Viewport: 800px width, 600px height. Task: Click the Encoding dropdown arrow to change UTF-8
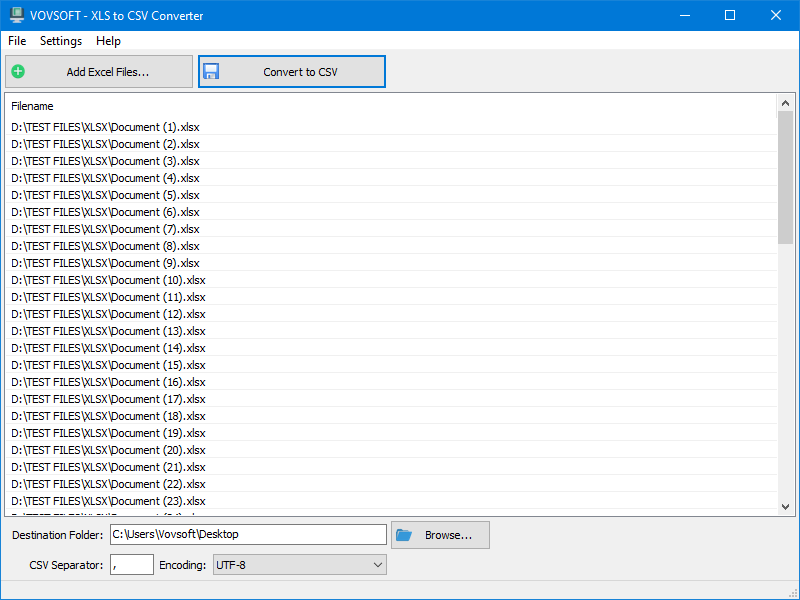click(378, 564)
